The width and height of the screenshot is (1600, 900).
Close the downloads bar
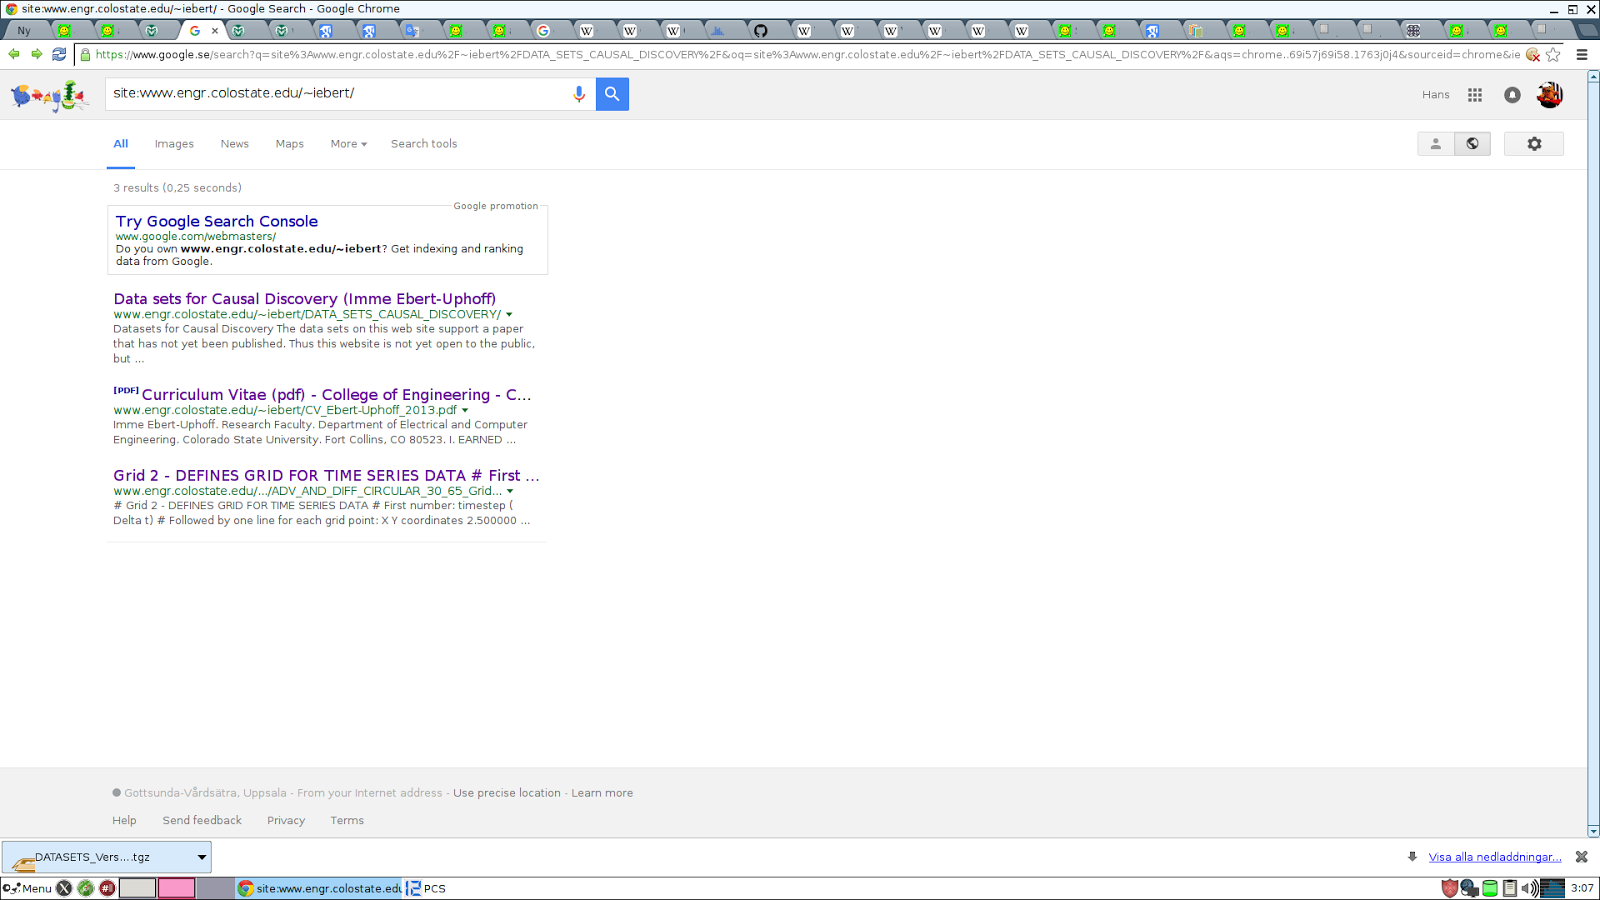tap(1582, 857)
